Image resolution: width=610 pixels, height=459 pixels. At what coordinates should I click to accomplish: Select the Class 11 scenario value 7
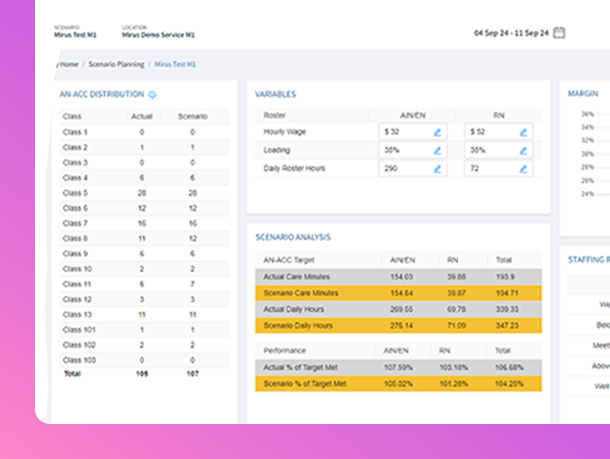click(193, 284)
